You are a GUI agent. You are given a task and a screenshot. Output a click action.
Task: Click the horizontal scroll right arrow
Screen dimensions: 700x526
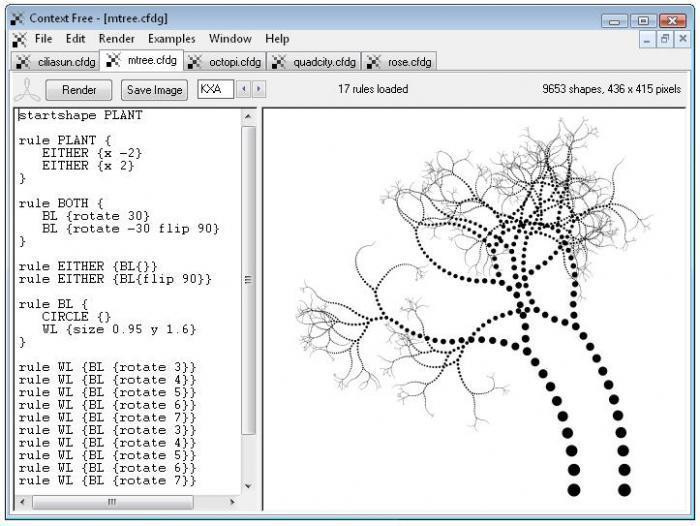tap(232, 502)
